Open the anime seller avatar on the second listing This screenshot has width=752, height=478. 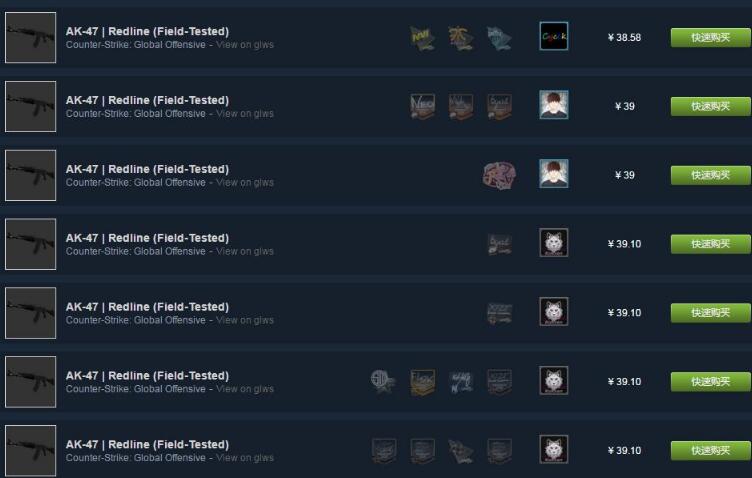coord(554,105)
